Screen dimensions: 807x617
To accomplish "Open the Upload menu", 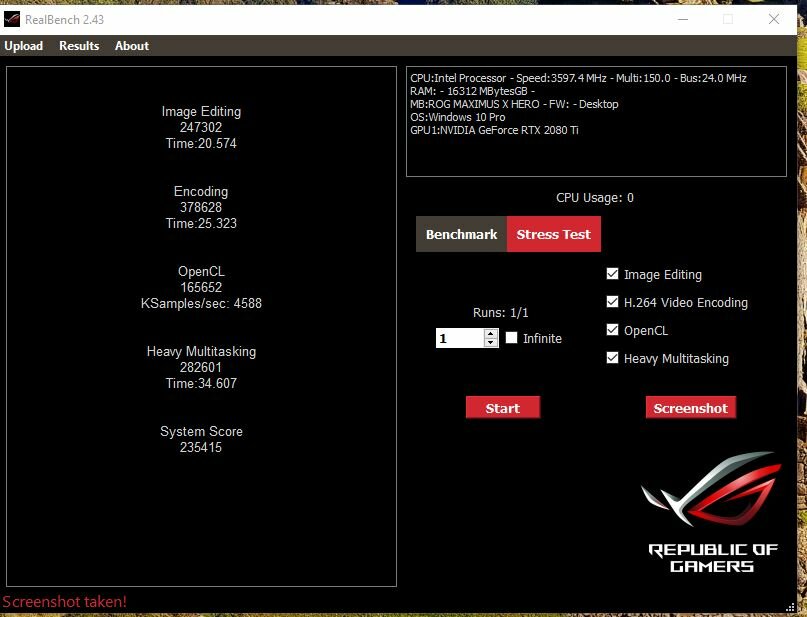I will coord(24,46).
